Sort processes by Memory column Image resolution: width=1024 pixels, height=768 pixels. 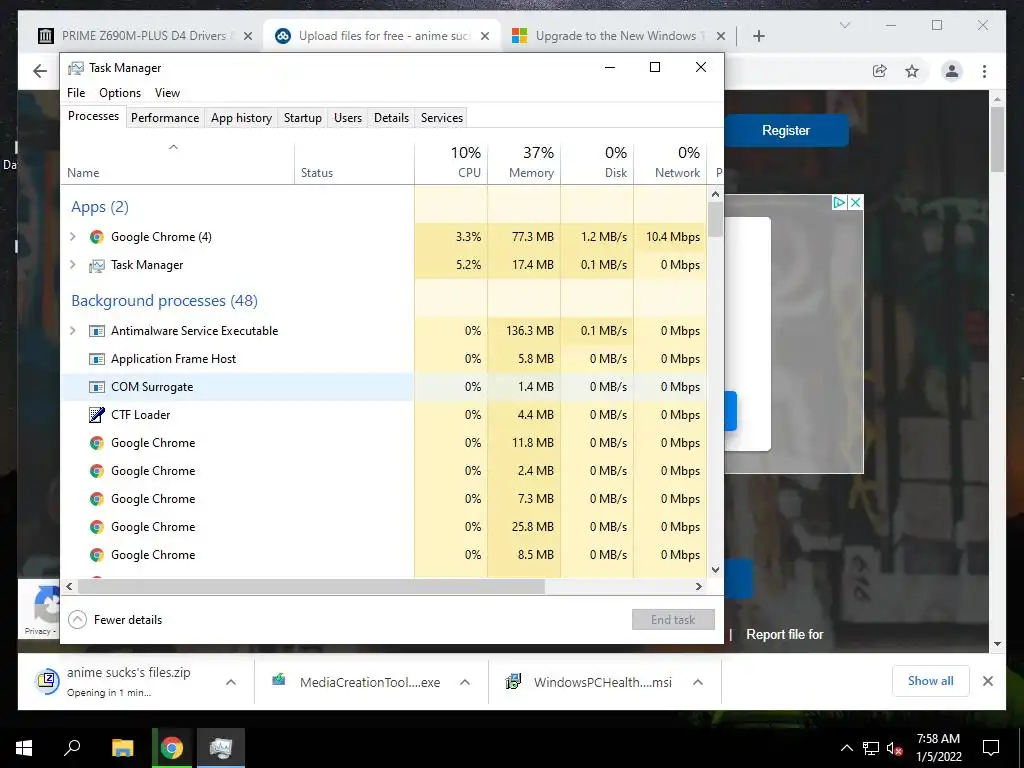[x=524, y=162]
